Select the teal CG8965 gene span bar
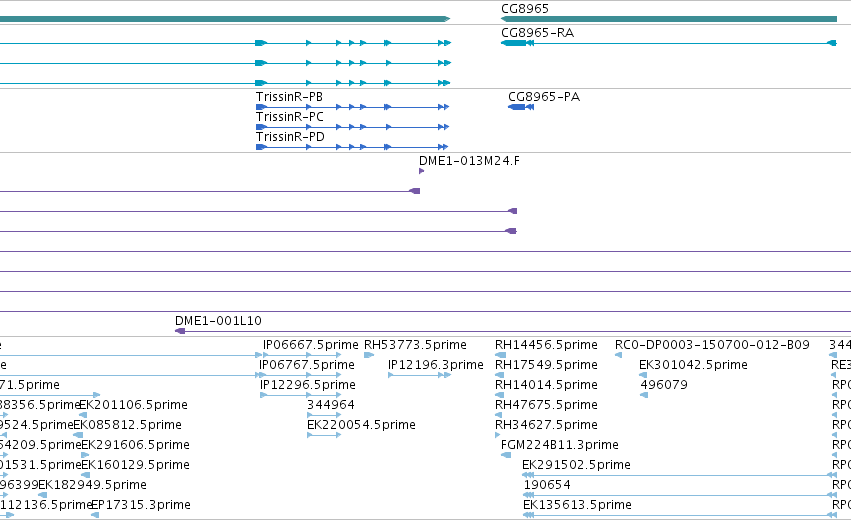This screenshot has height=520, width=851. [669, 19]
